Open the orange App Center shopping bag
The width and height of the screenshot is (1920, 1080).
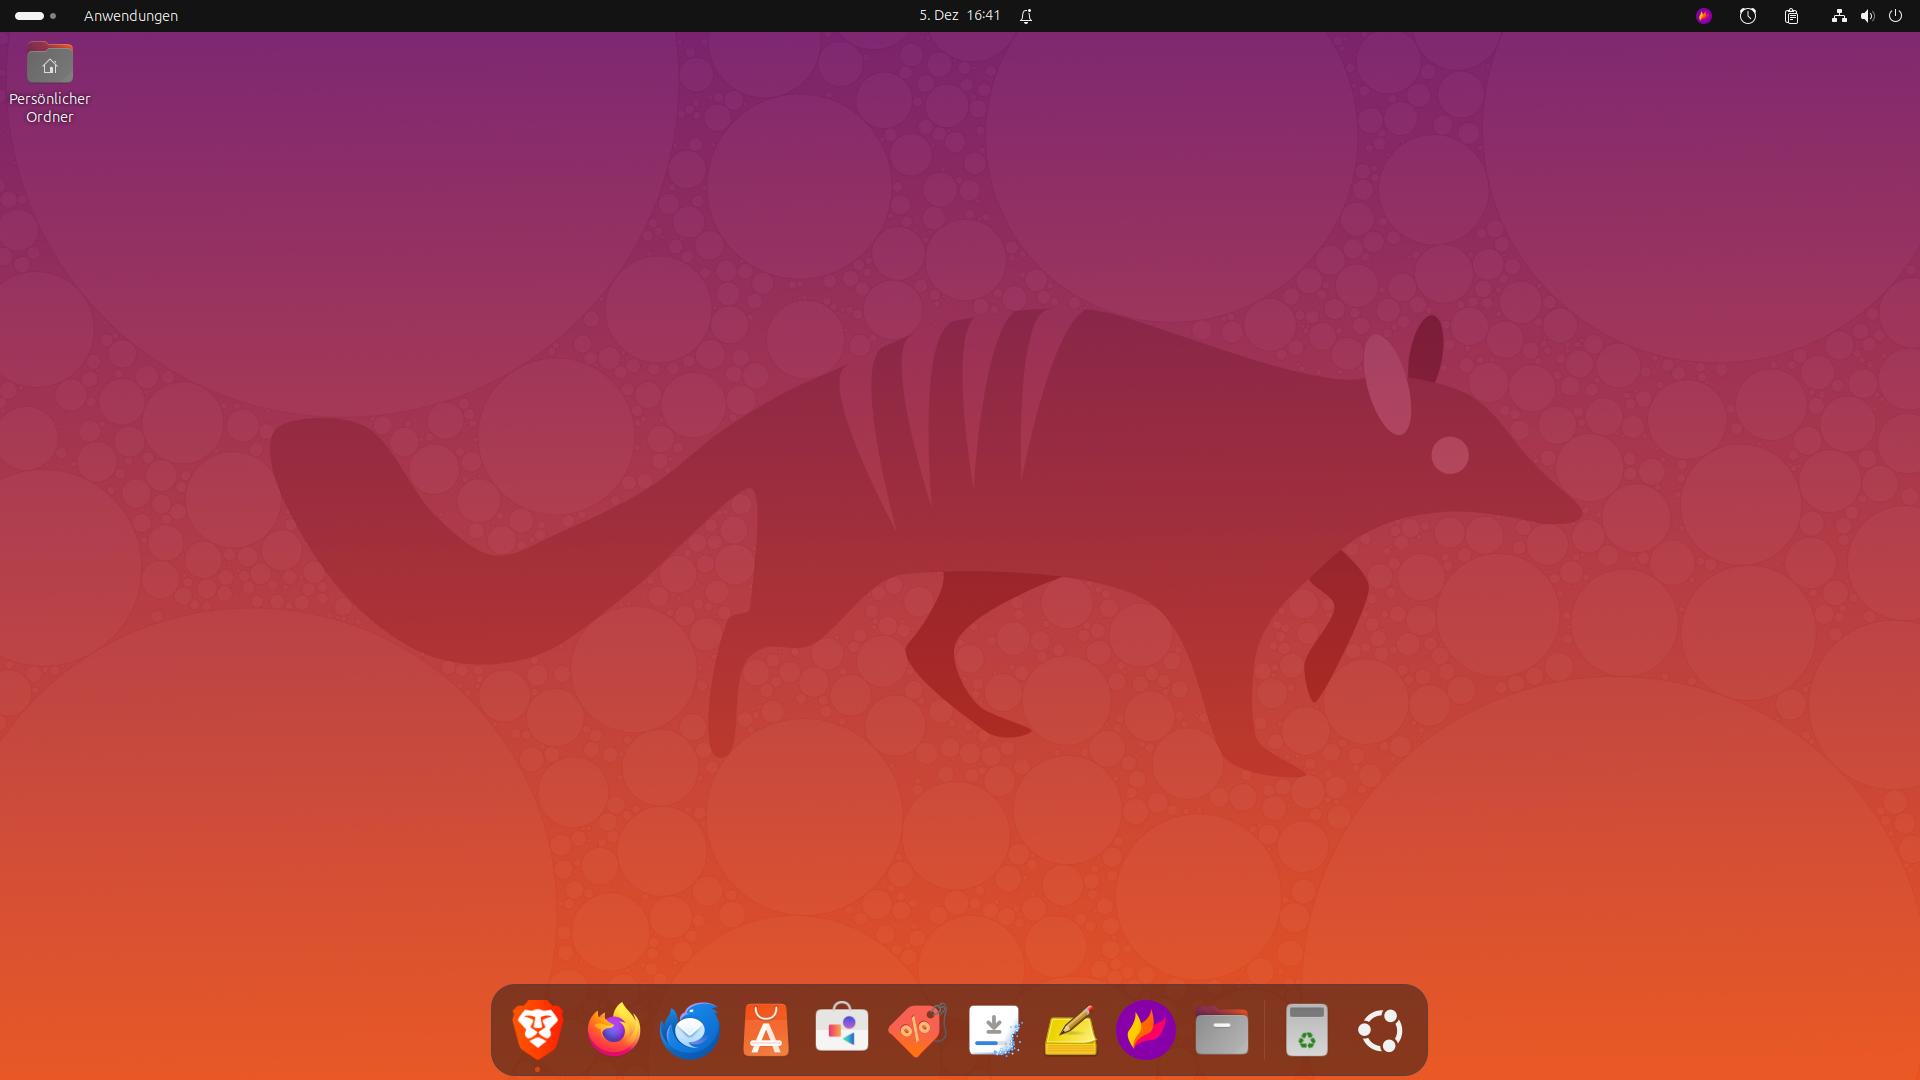point(766,1030)
